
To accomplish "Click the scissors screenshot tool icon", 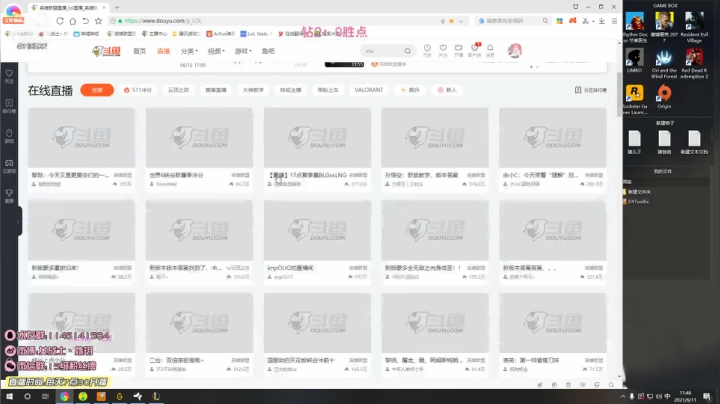I will (585, 21).
